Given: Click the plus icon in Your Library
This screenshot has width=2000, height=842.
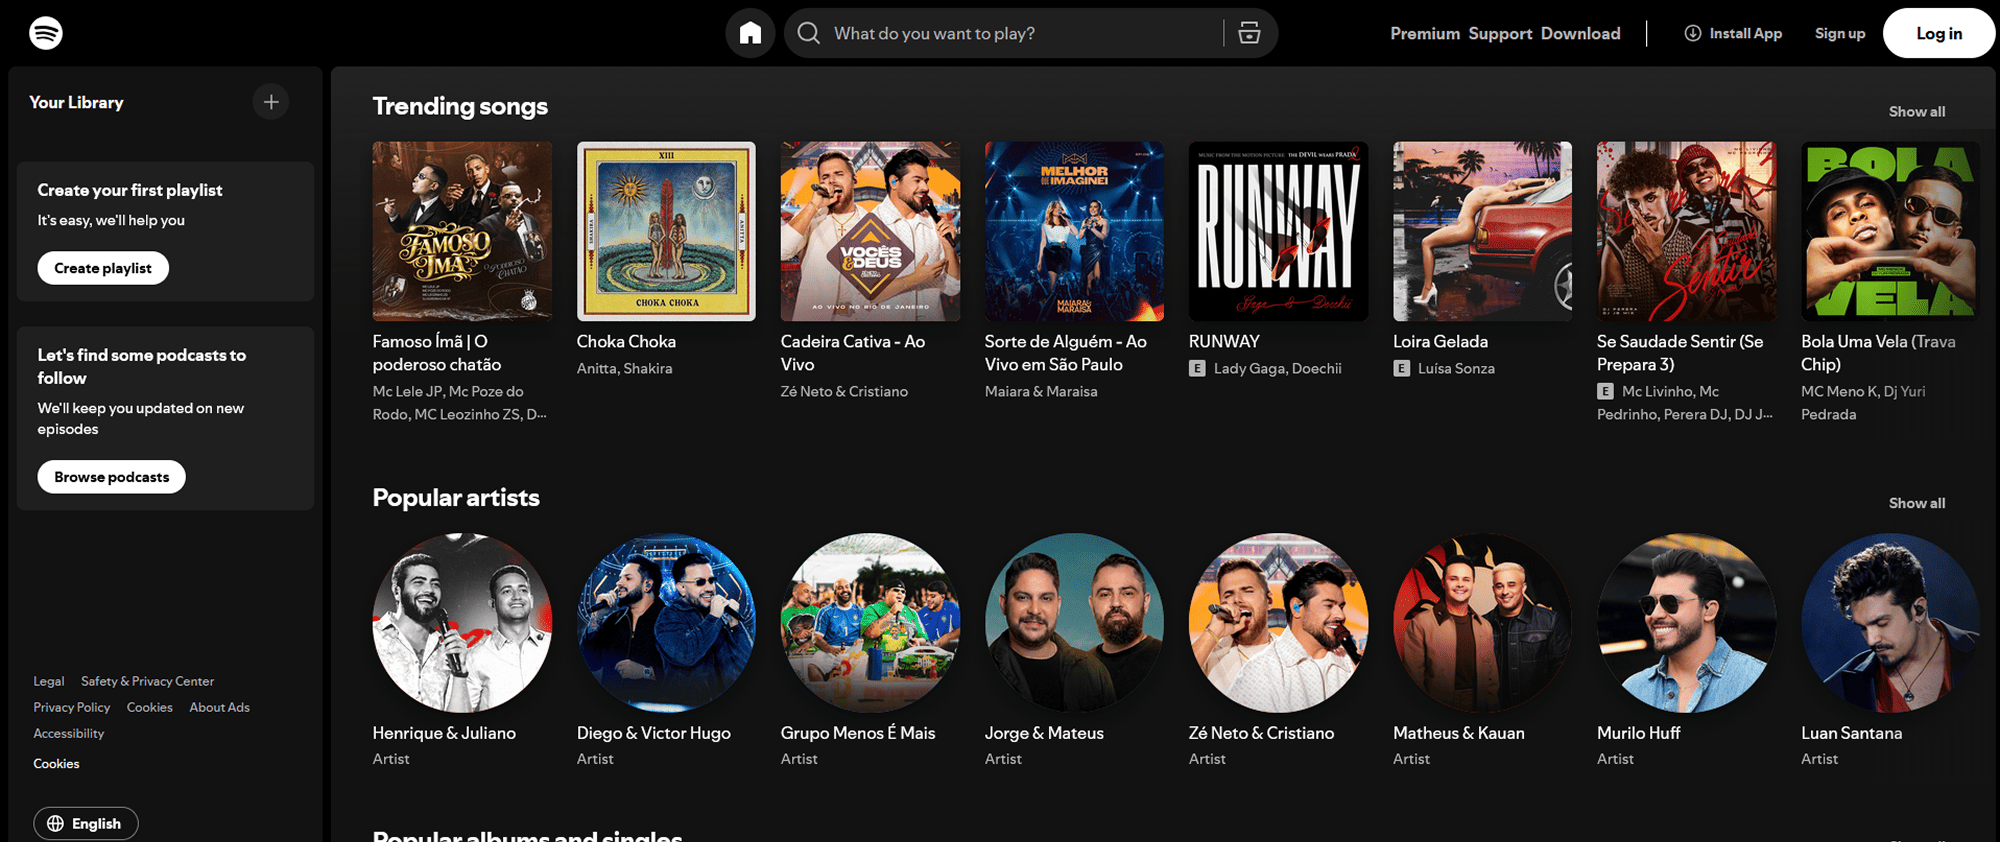Looking at the screenshot, I should (x=271, y=102).
